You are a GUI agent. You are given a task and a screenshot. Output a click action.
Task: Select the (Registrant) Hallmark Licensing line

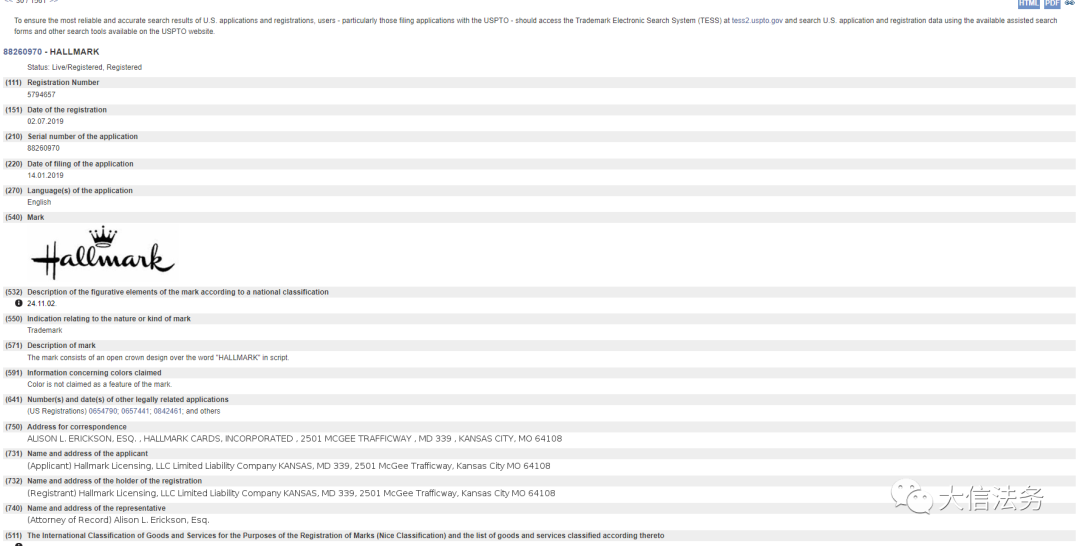point(291,493)
